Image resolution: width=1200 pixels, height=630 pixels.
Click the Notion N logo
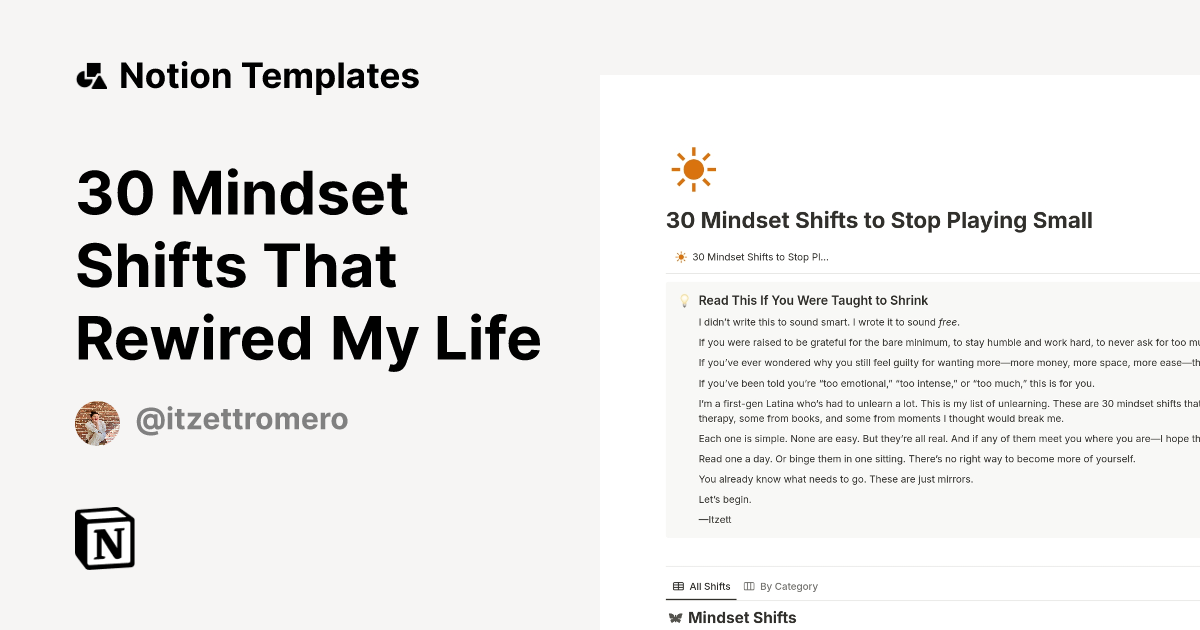105,538
